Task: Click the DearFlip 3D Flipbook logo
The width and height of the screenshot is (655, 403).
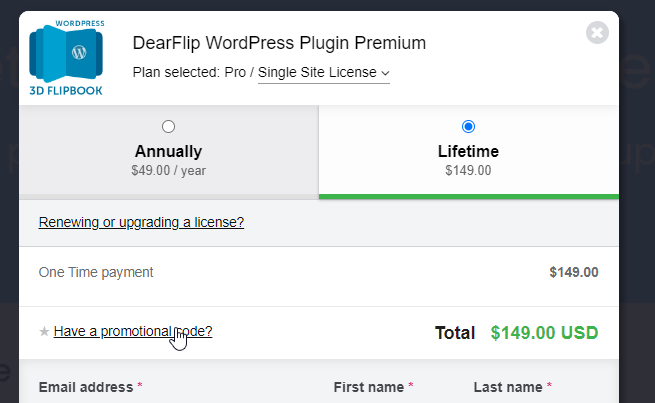Action: [66, 57]
